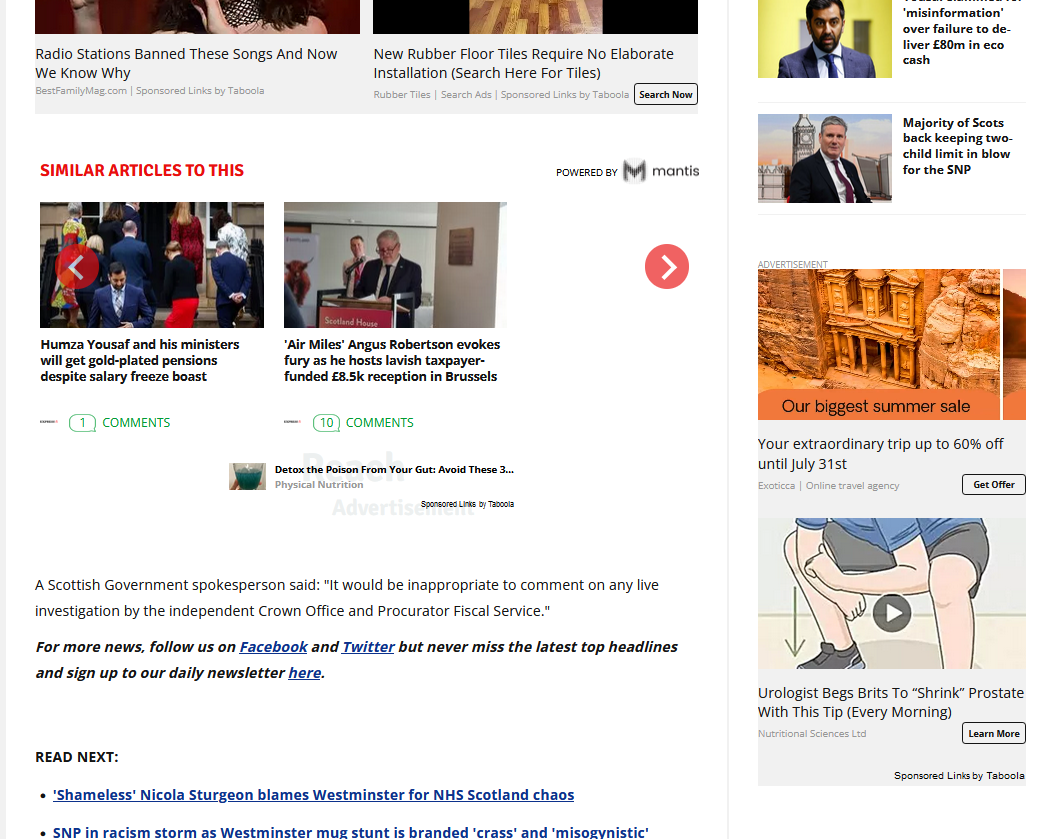This screenshot has height=839, width=1041.
Task: Click Sponsored Links by Taboola in sidebar
Action: [x=959, y=775]
